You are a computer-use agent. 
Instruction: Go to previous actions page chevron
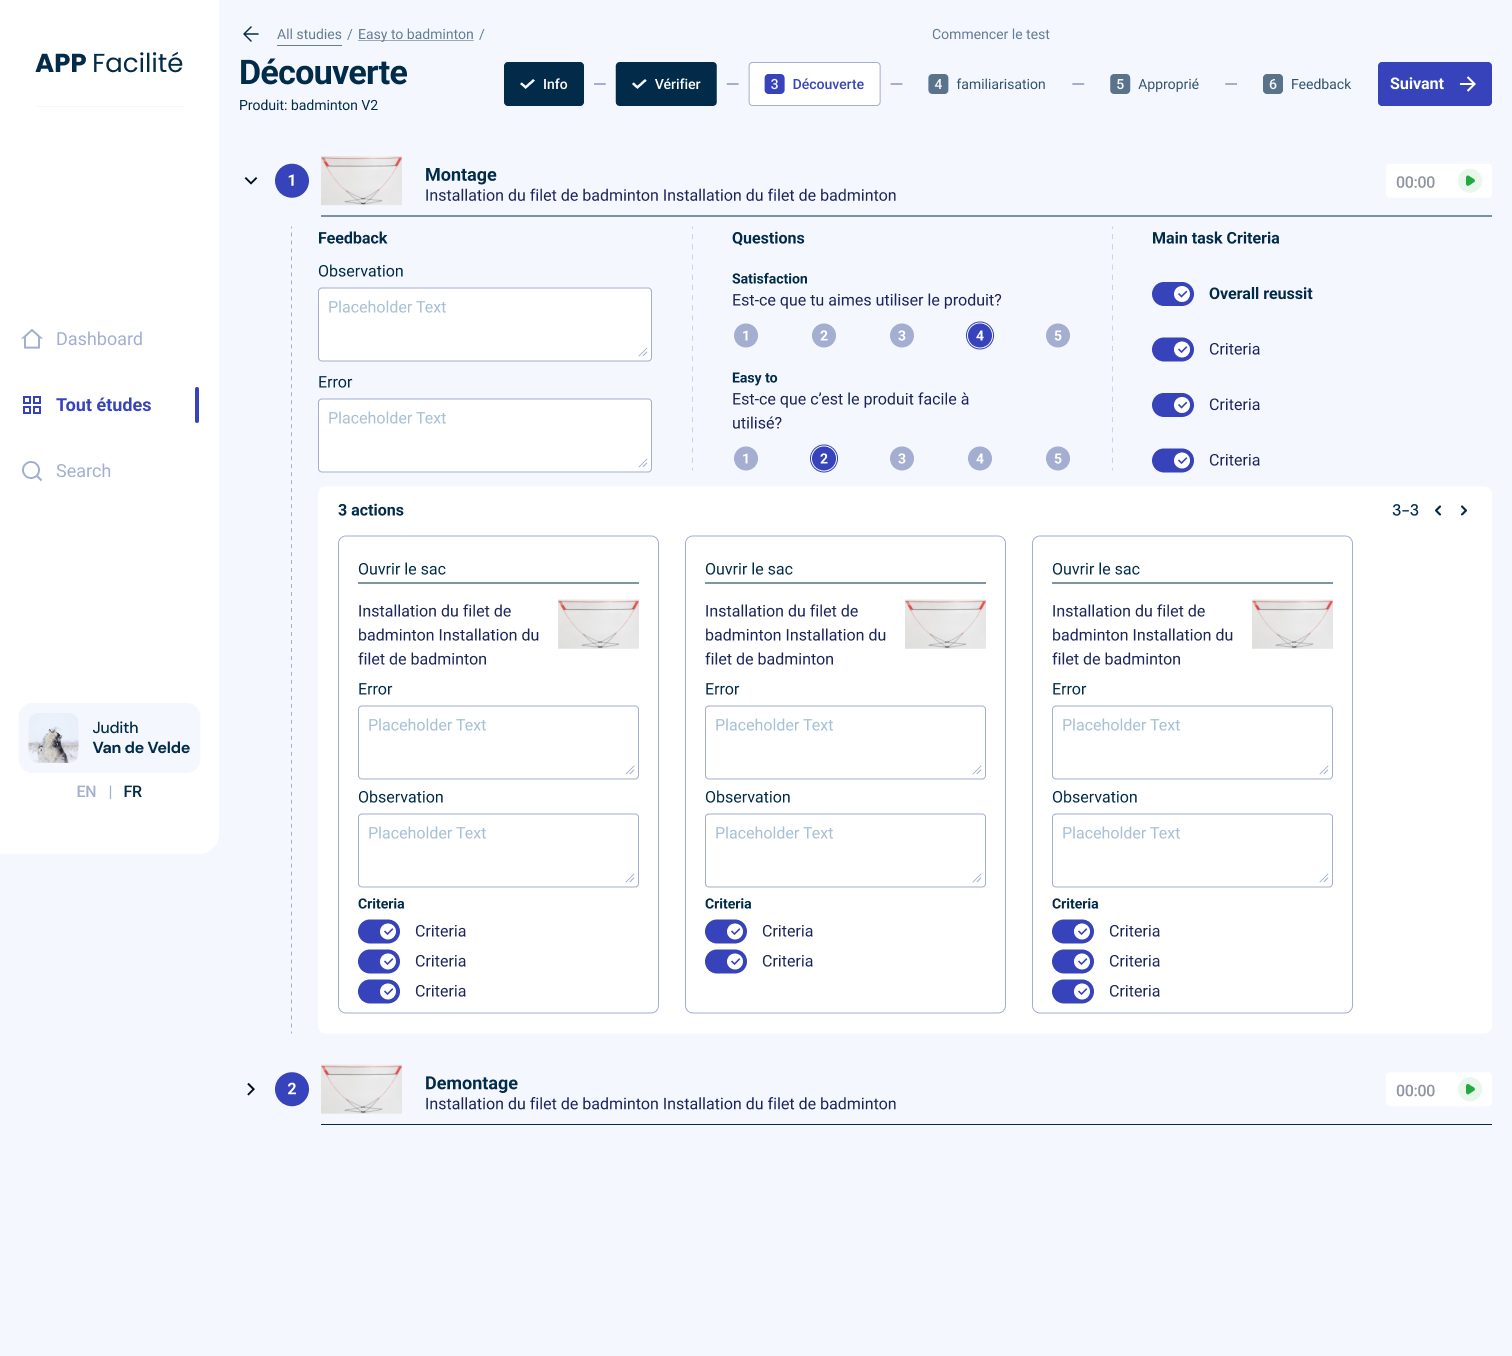[x=1438, y=510]
